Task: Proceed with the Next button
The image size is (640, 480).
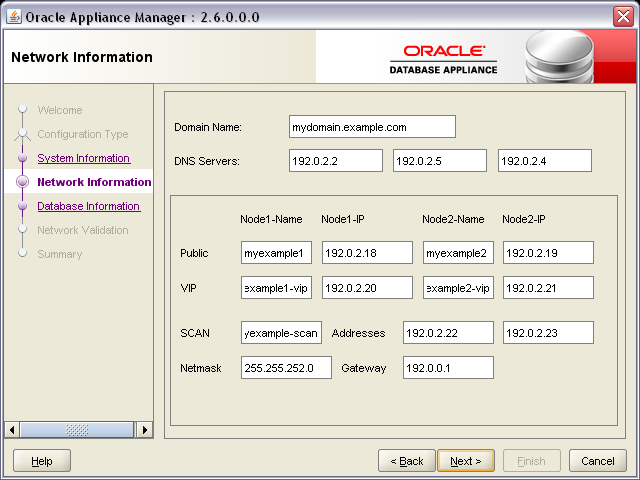Action: click(x=466, y=461)
